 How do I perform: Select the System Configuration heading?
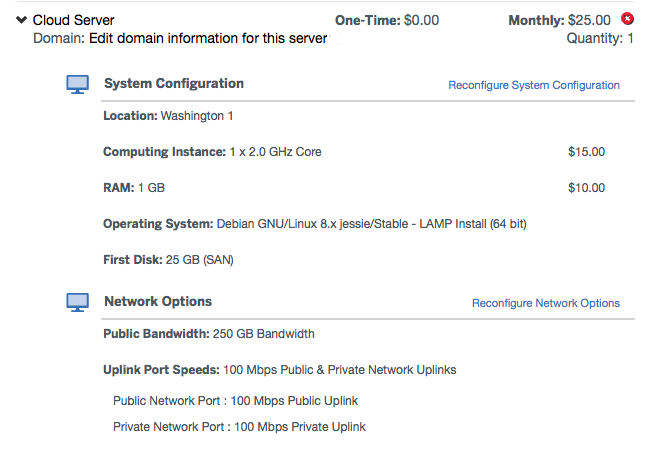click(174, 84)
